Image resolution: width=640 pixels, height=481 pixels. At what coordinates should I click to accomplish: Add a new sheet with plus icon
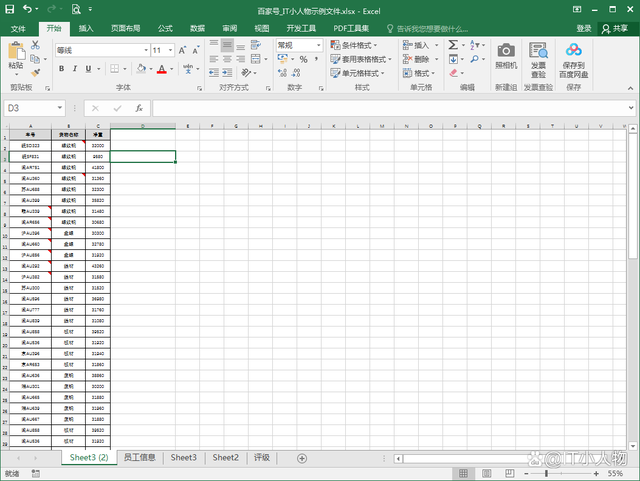point(302,458)
